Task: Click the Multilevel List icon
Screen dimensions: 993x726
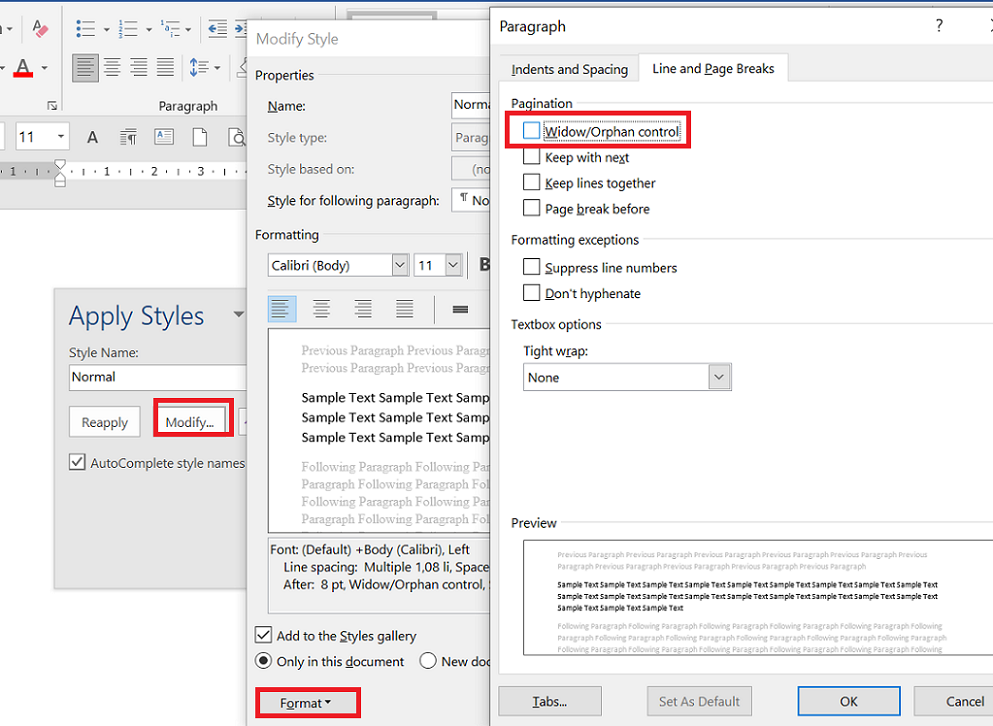Action: coord(170,29)
